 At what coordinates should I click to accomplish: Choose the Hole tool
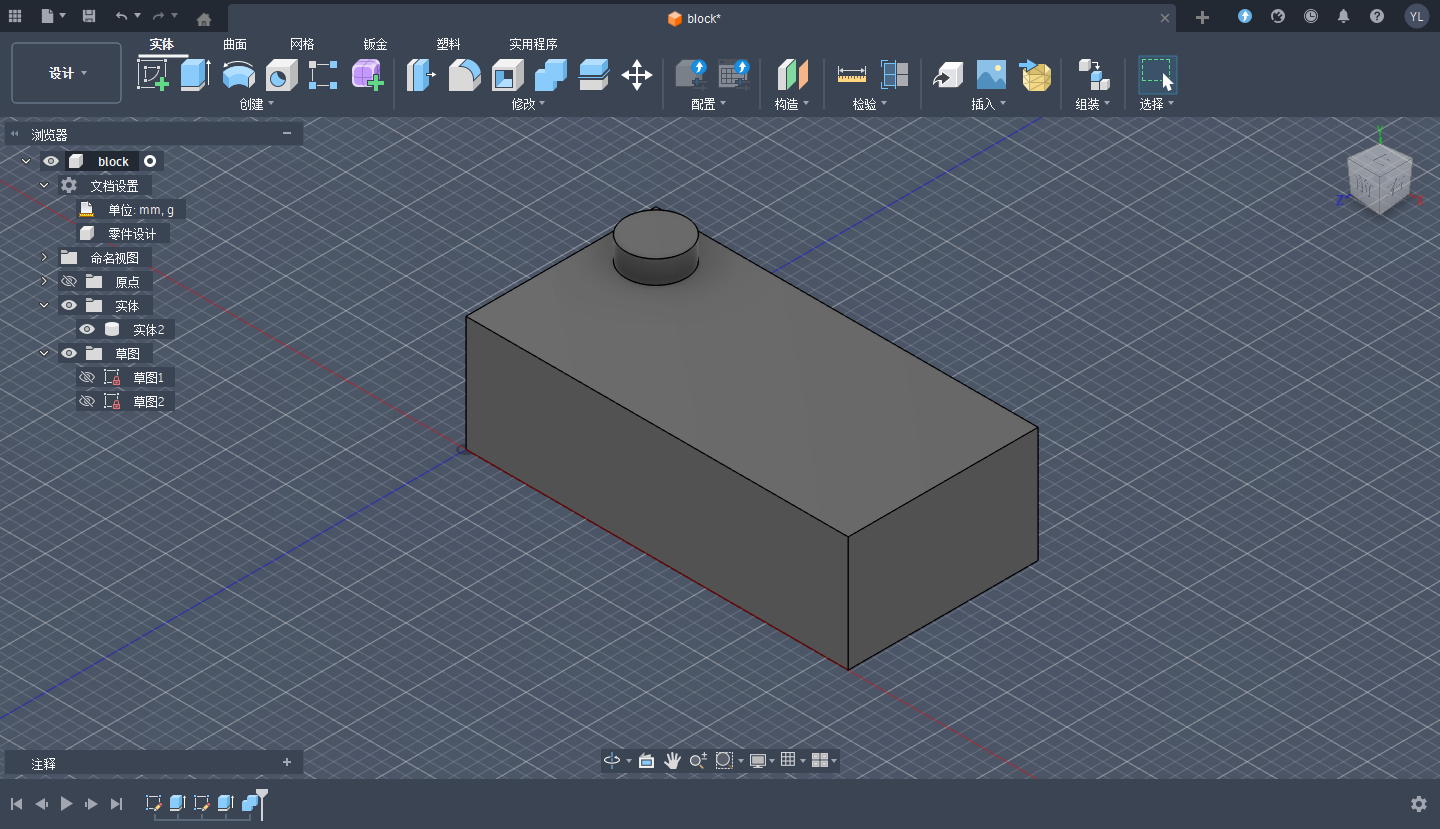[x=281, y=75]
